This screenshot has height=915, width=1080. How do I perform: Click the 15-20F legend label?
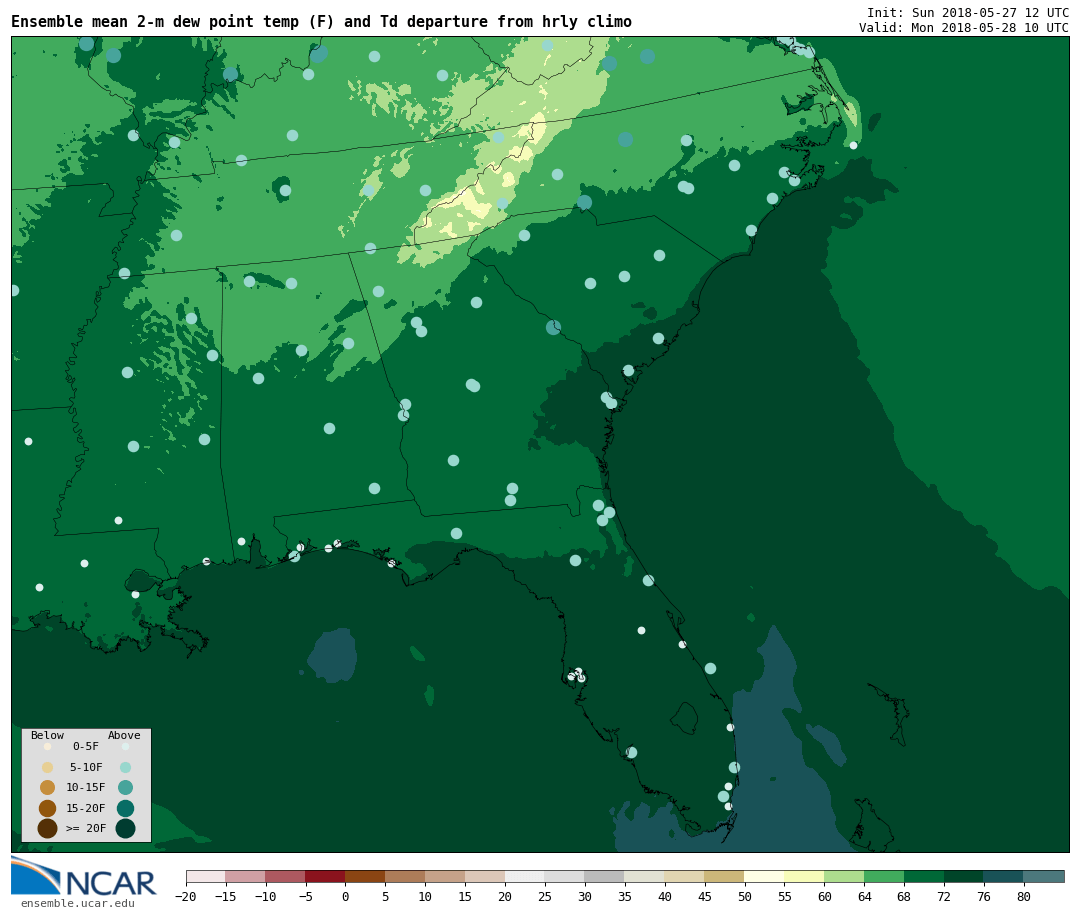tap(86, 808)
